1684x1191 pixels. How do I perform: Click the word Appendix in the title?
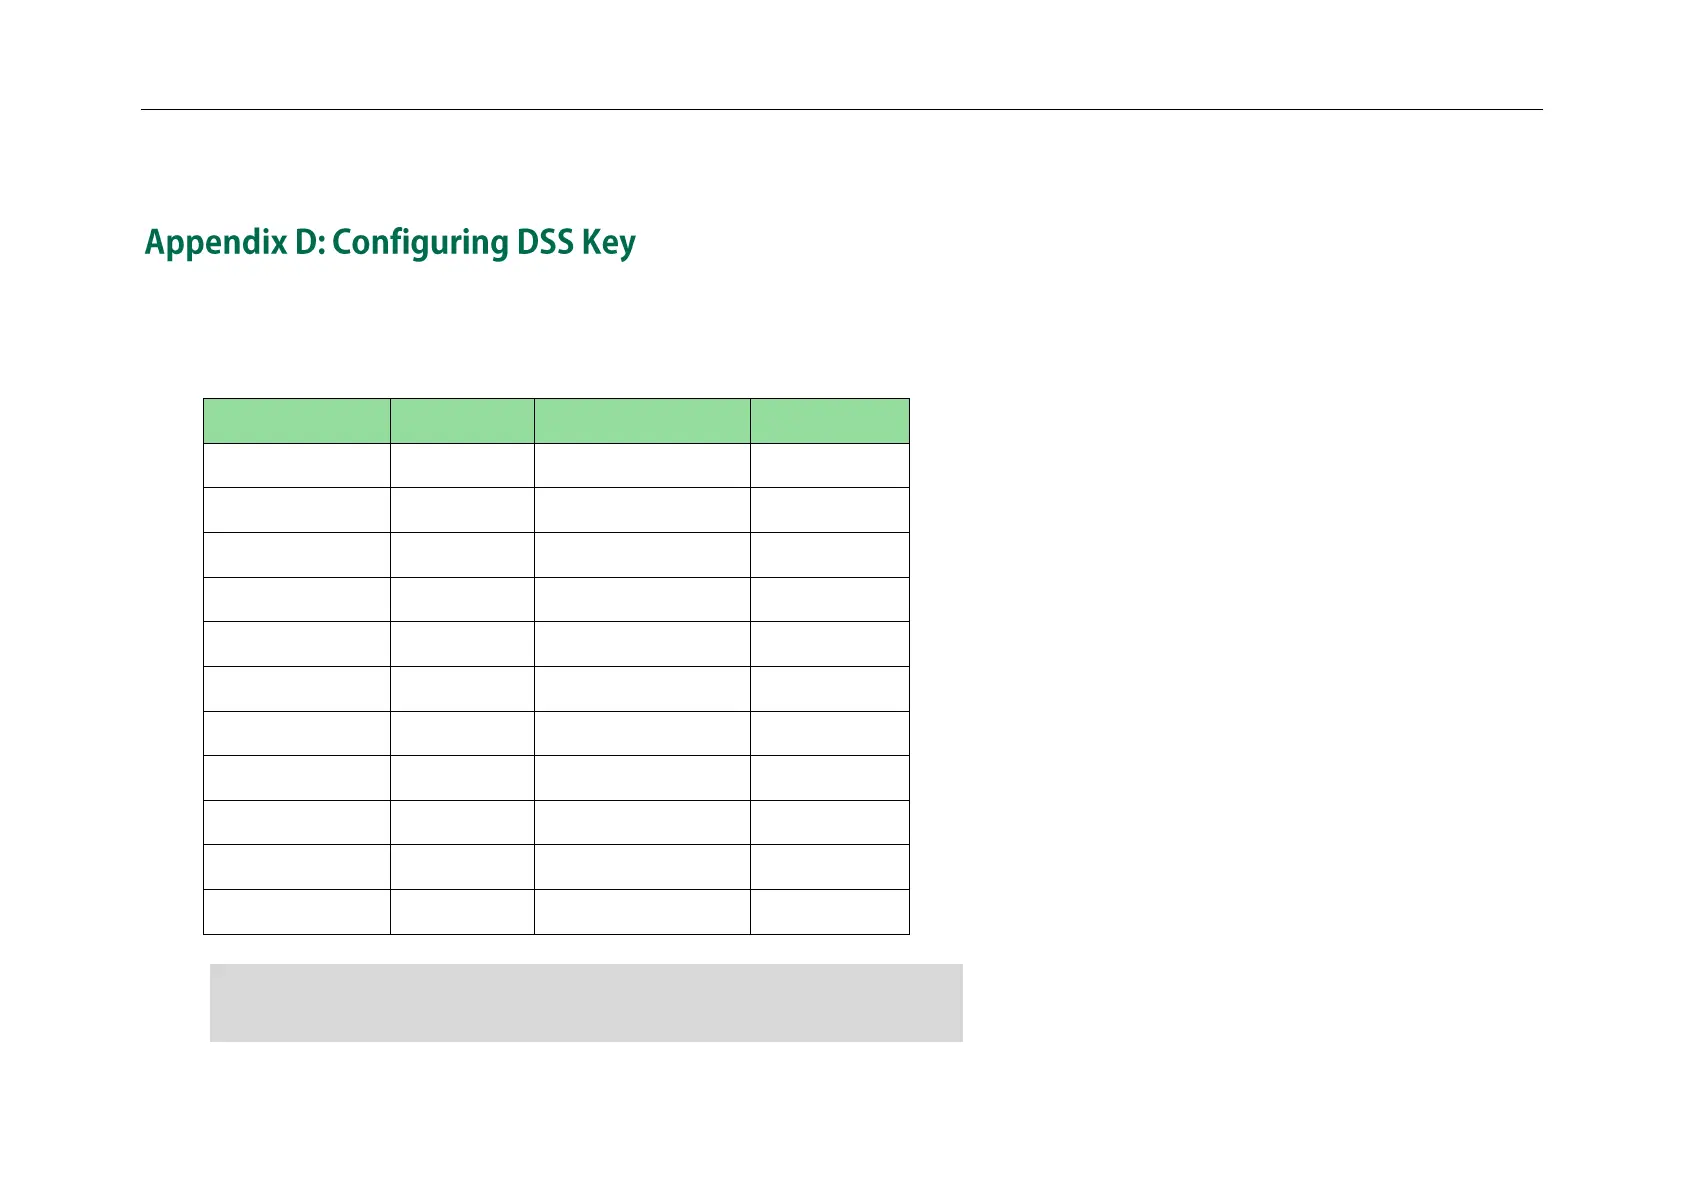(216, 244)
